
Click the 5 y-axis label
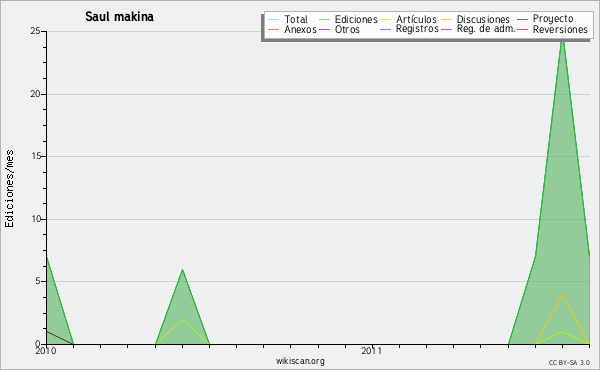tap(38, 281)
